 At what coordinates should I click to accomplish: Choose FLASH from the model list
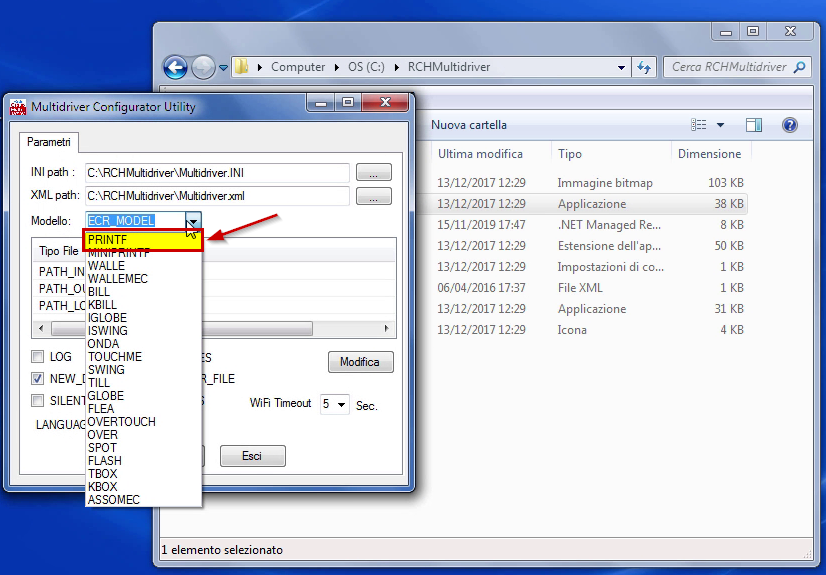click(143, 461)
